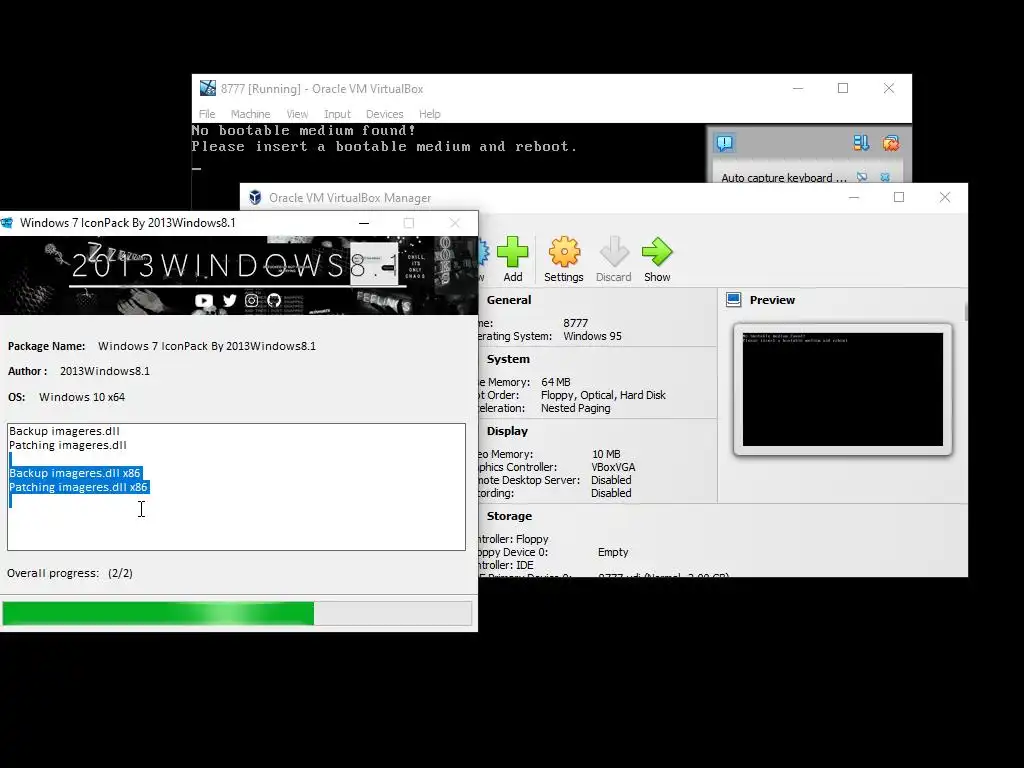1024x768 pixels.
Task: Open Machine menu in VM window
Action: tap(250, 114)
